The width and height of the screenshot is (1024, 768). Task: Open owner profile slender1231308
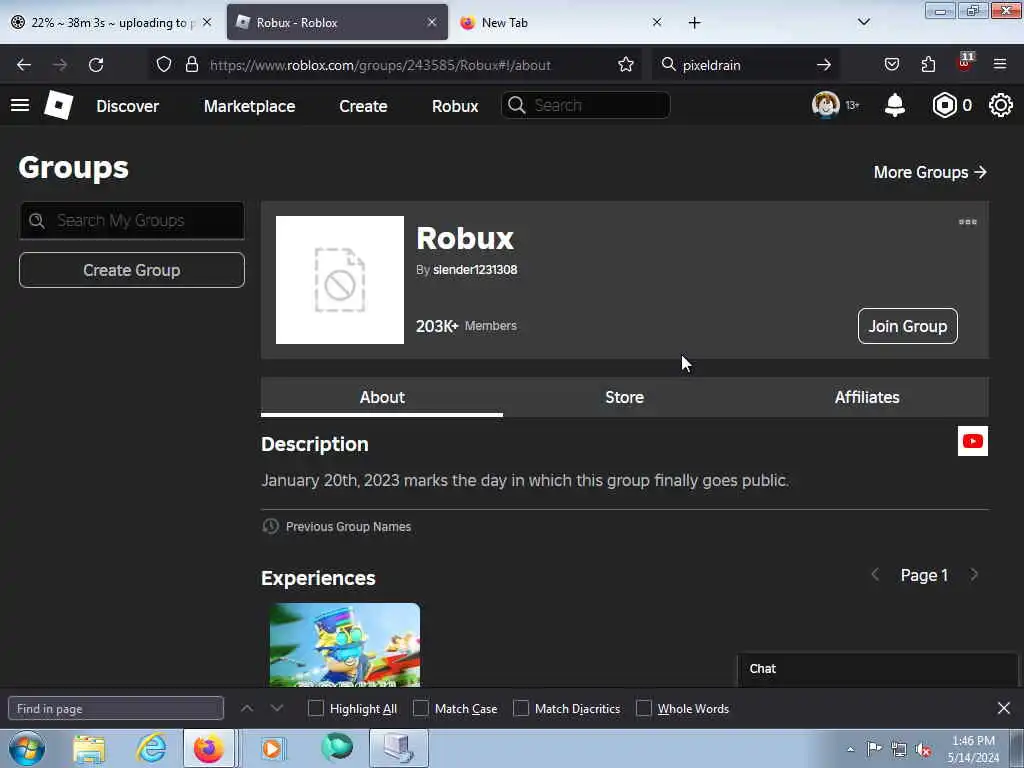(x=475, y=270)
